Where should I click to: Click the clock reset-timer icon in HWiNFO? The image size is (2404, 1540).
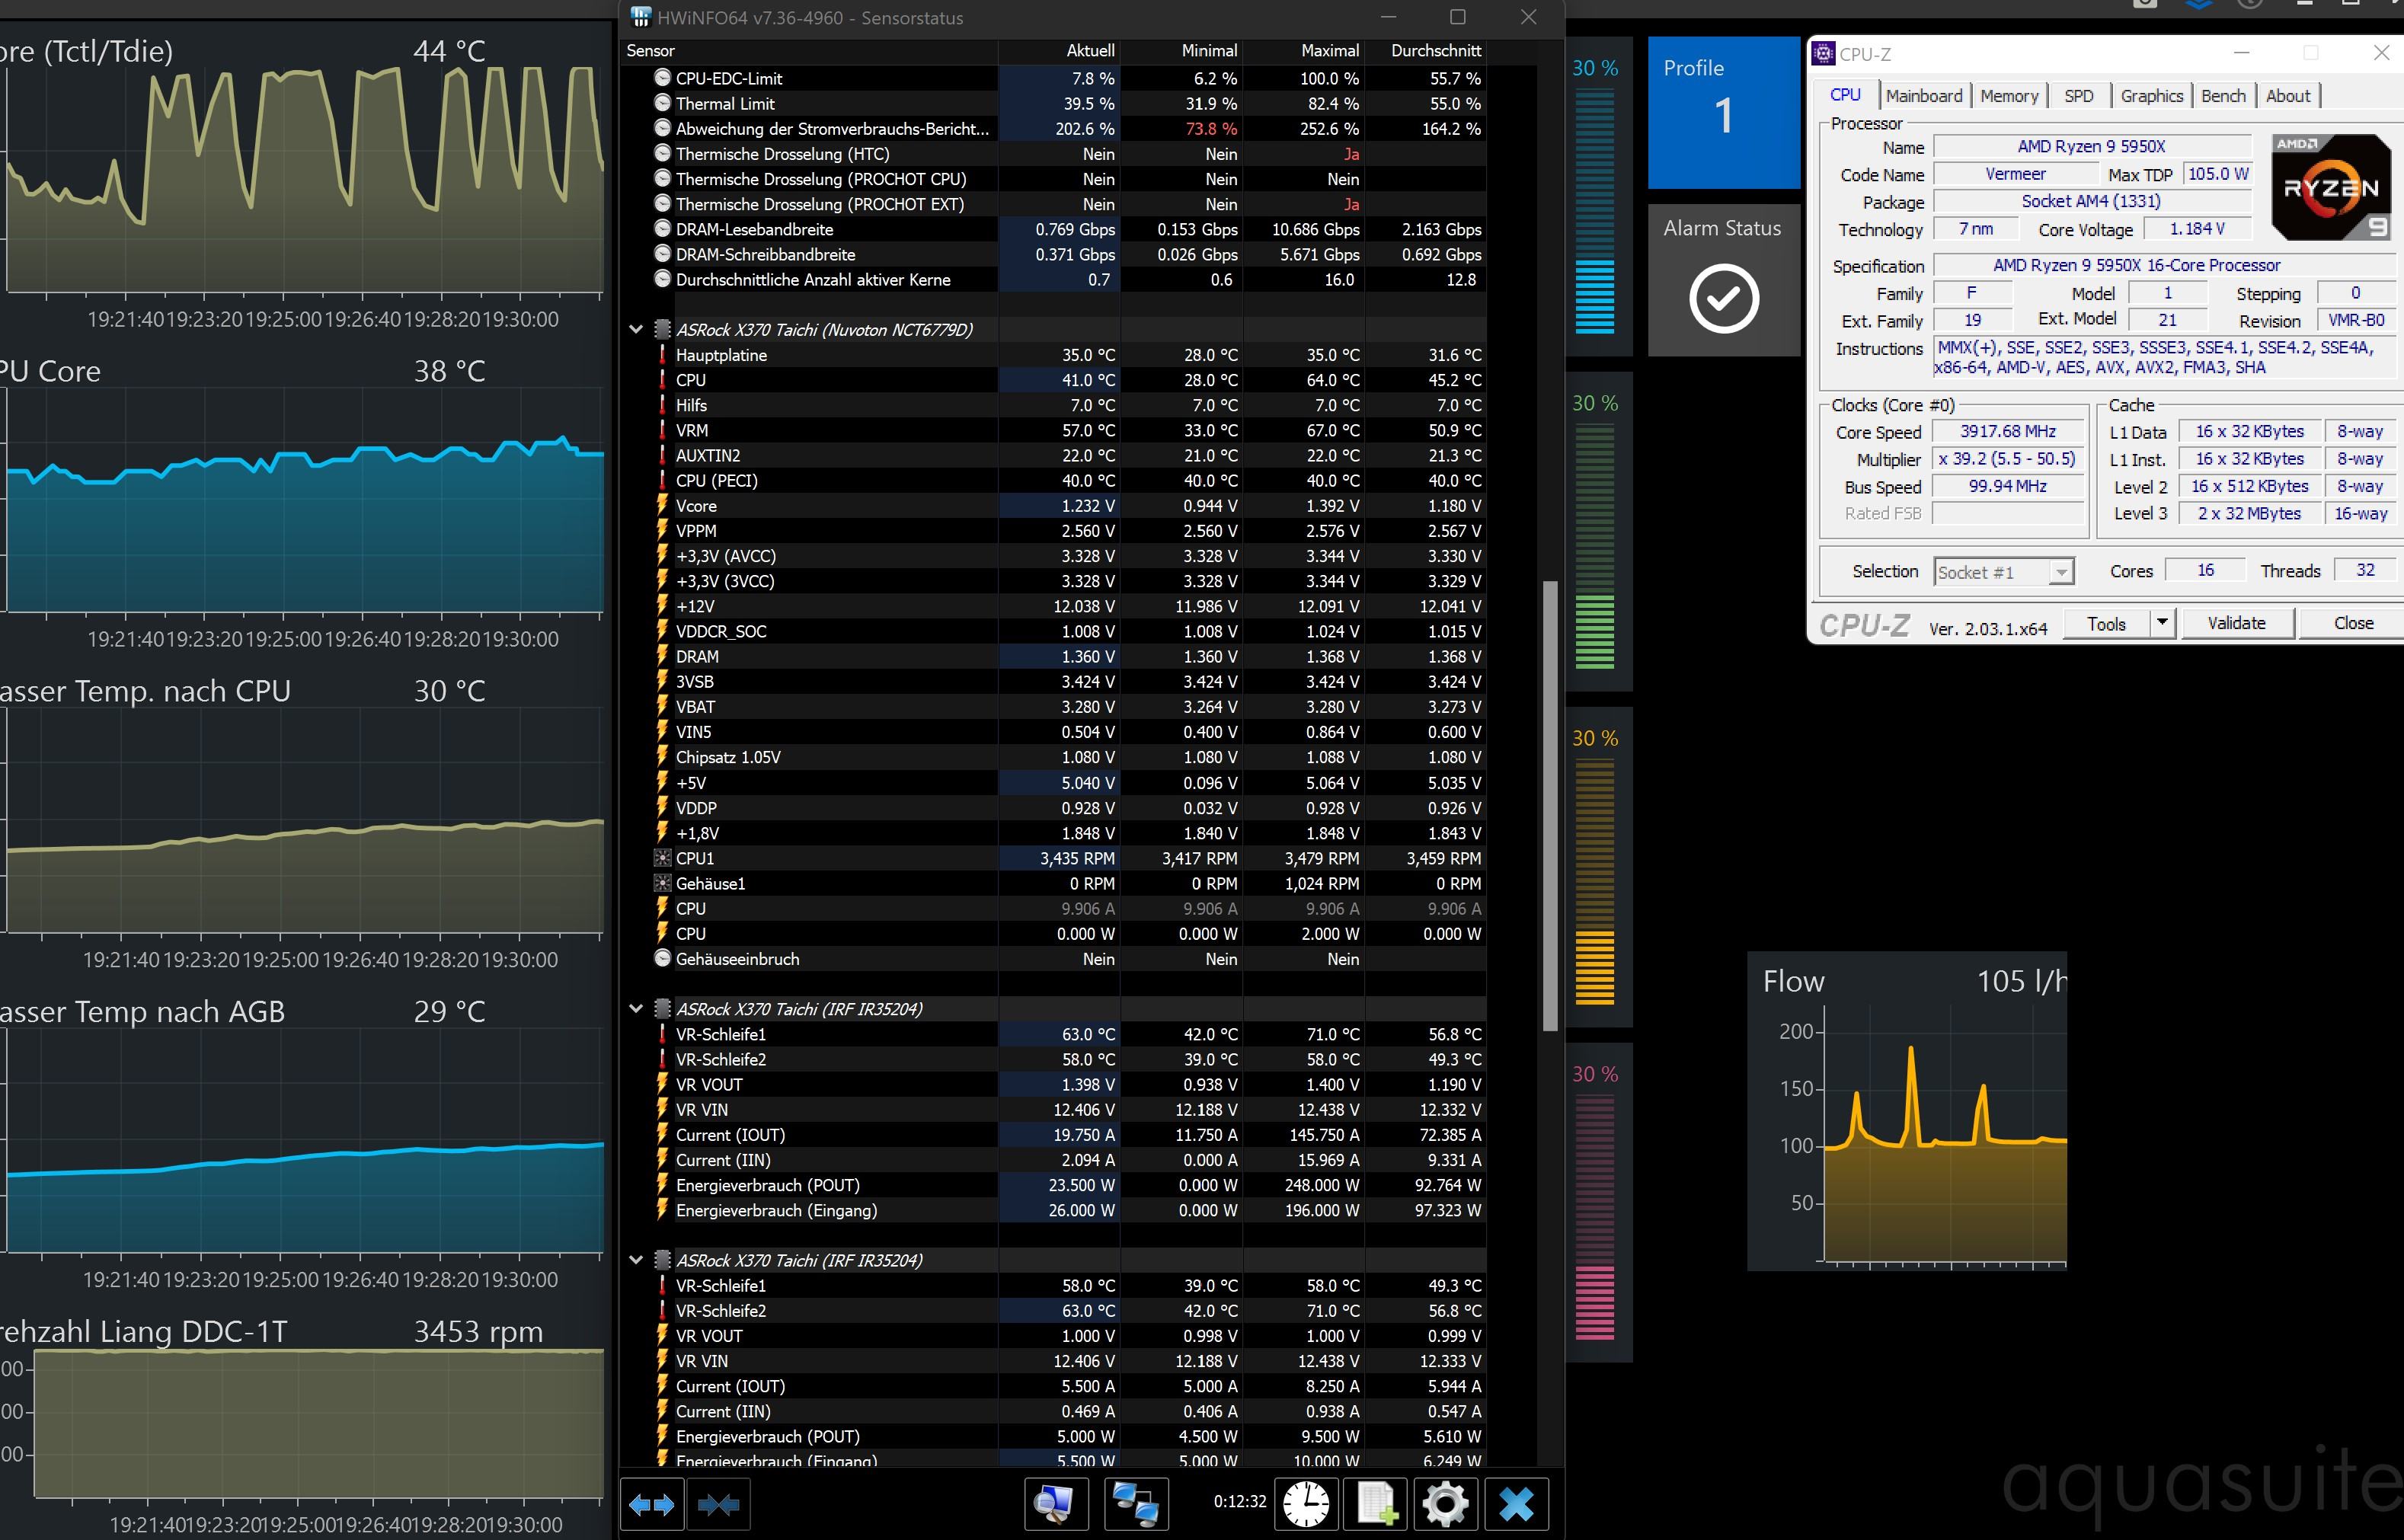click(x=1306, y=1504)
